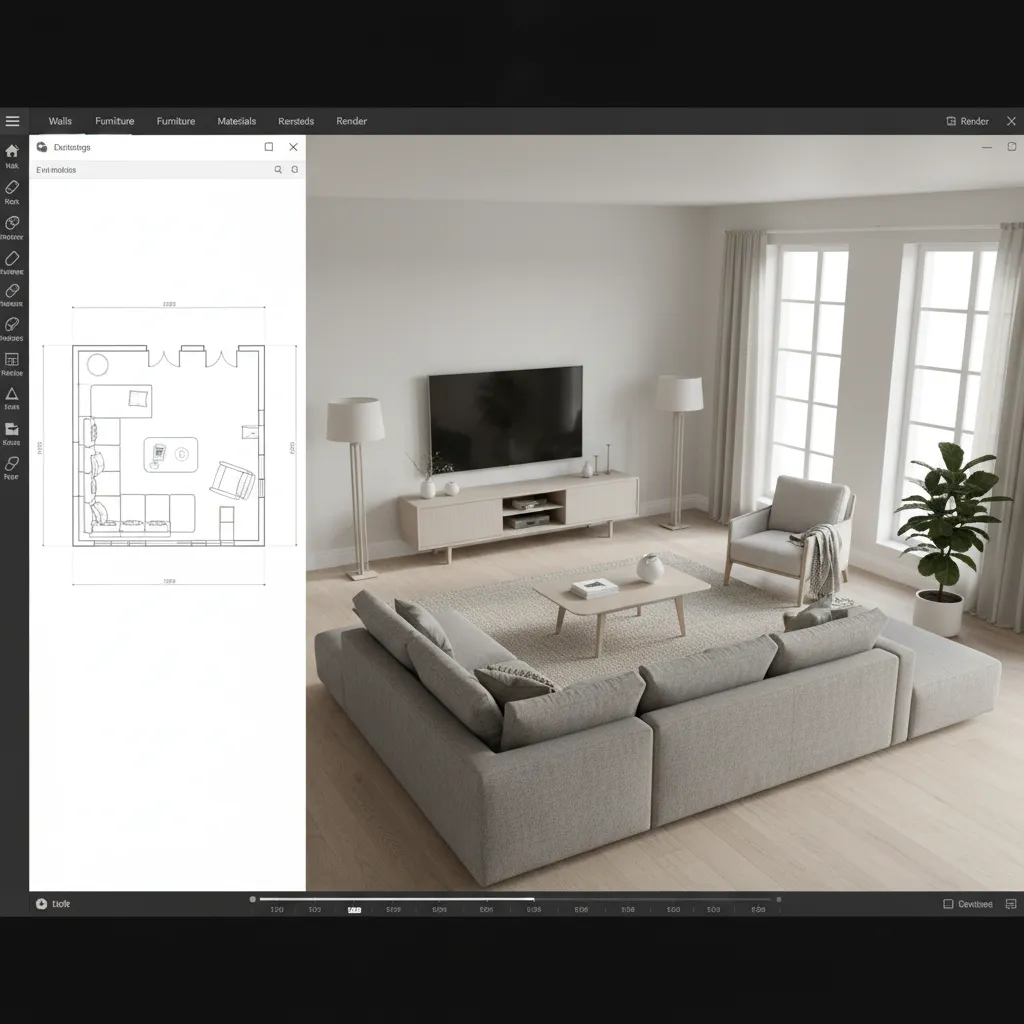Click the Render button at top right
Viewport: 1024px width, 1024px height.
[967, 120]
